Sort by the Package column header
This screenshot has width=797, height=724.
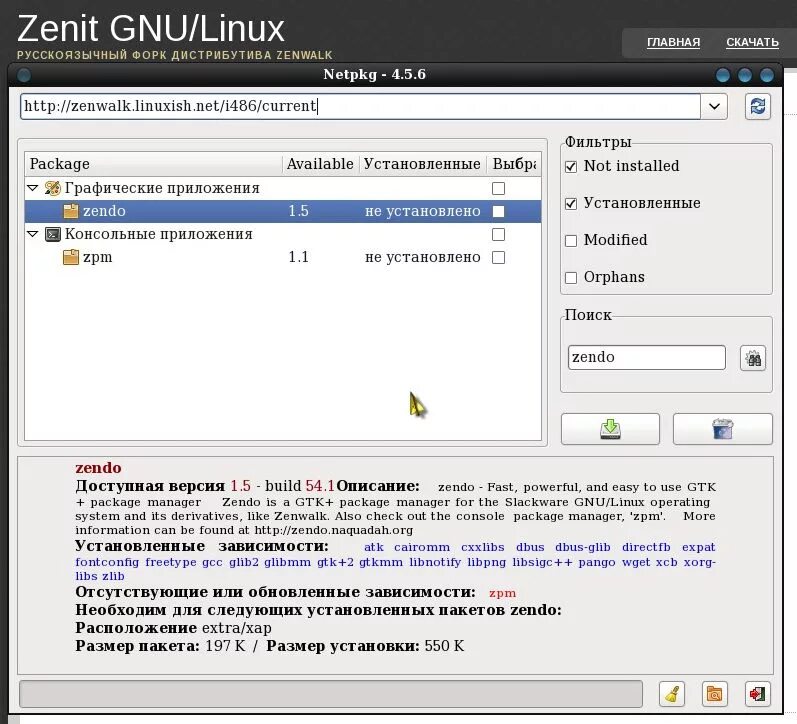pyautogui.click(x=154, y=164)
